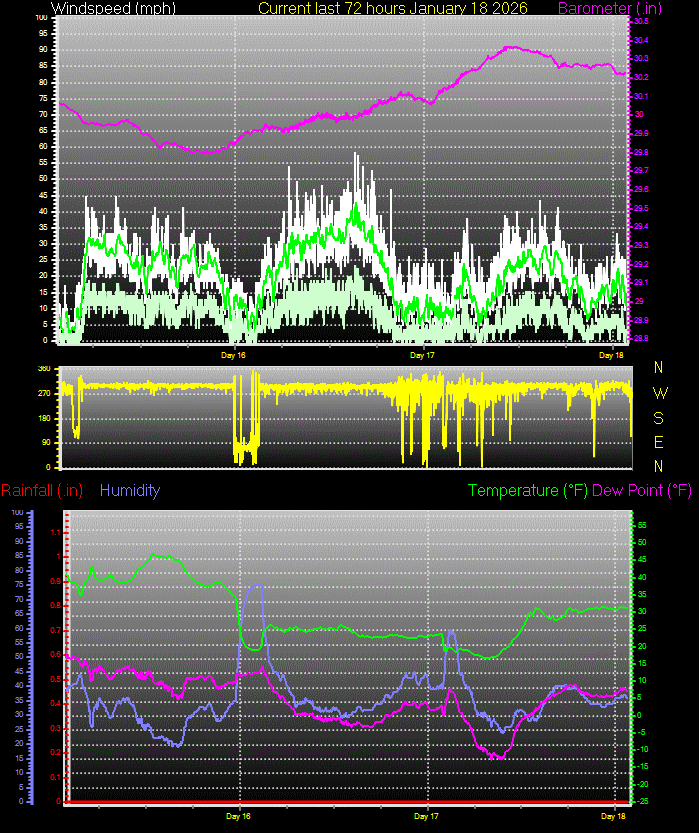
Task: Click Day 16 marker under temperature graph
Action: pos(238,816)
